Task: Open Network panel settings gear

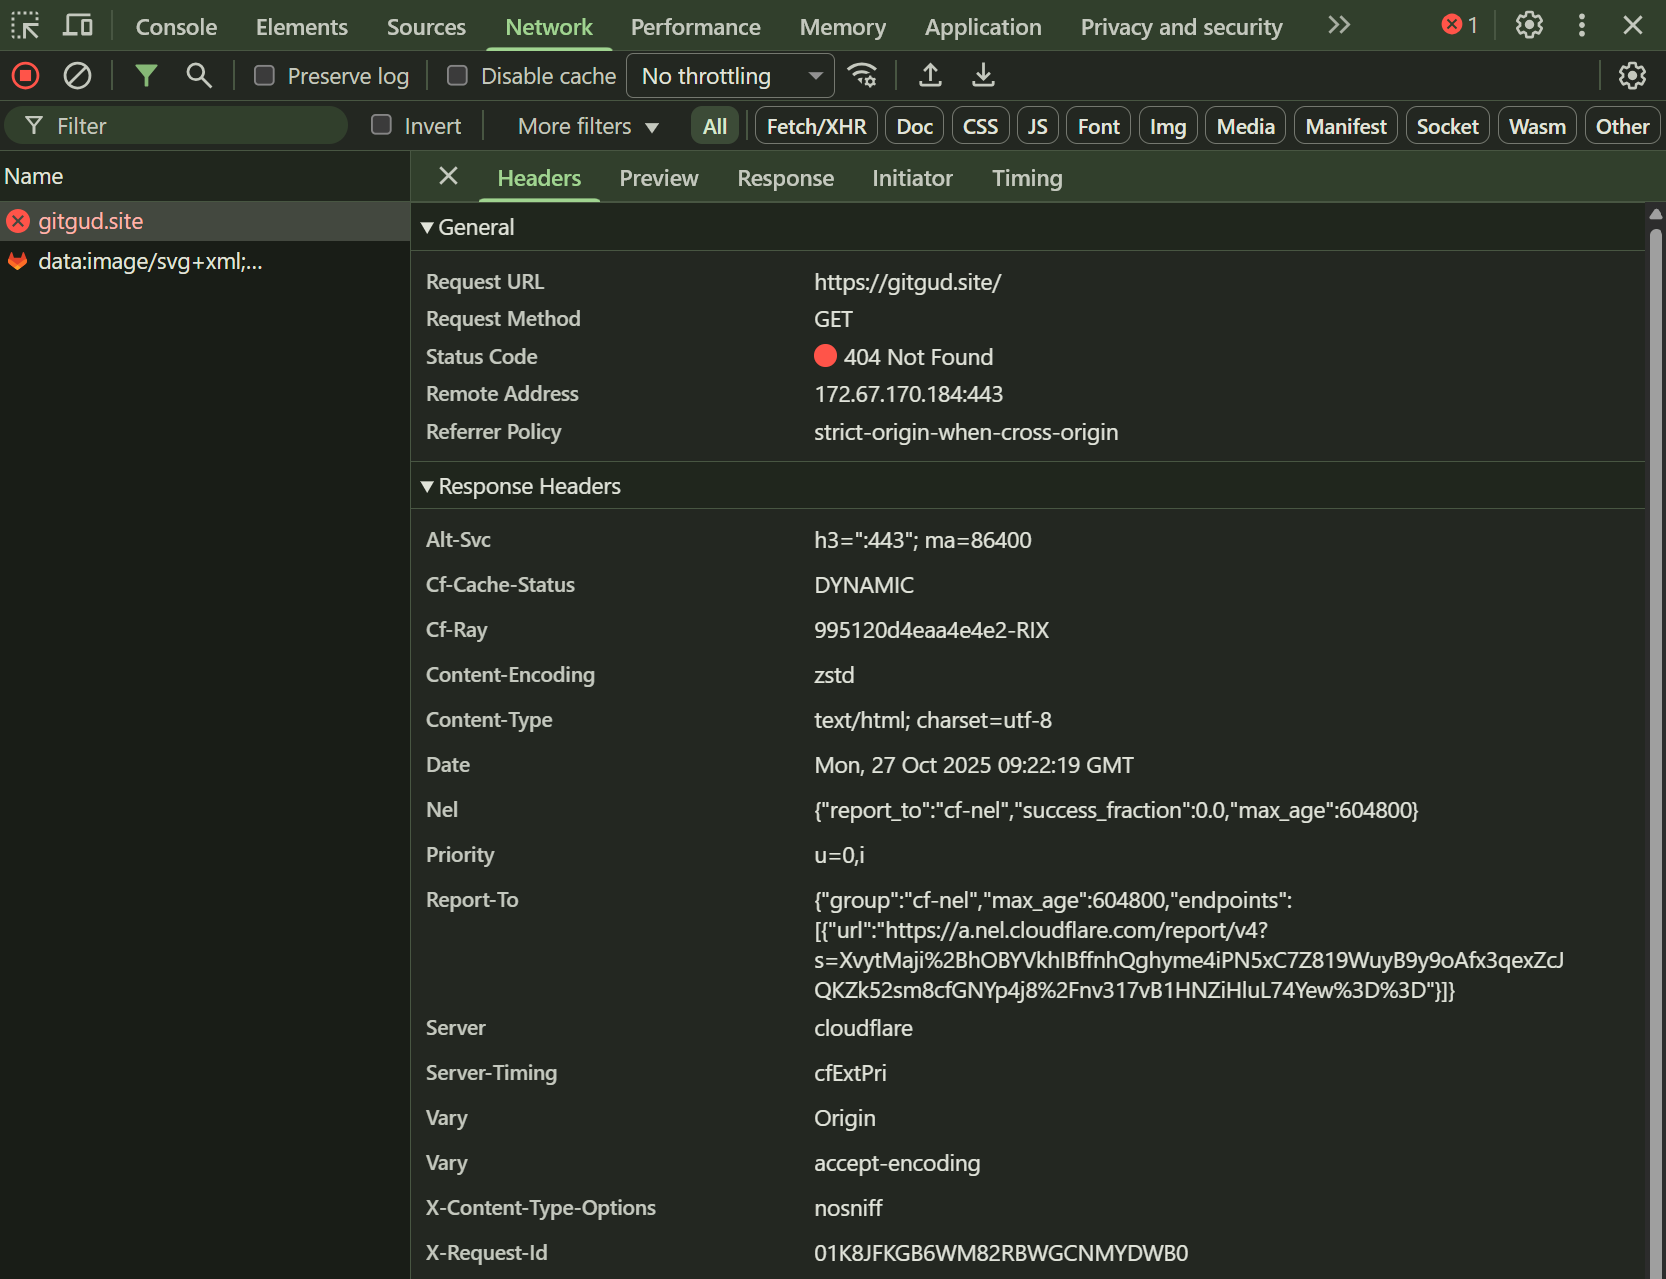Action: 1632,75
